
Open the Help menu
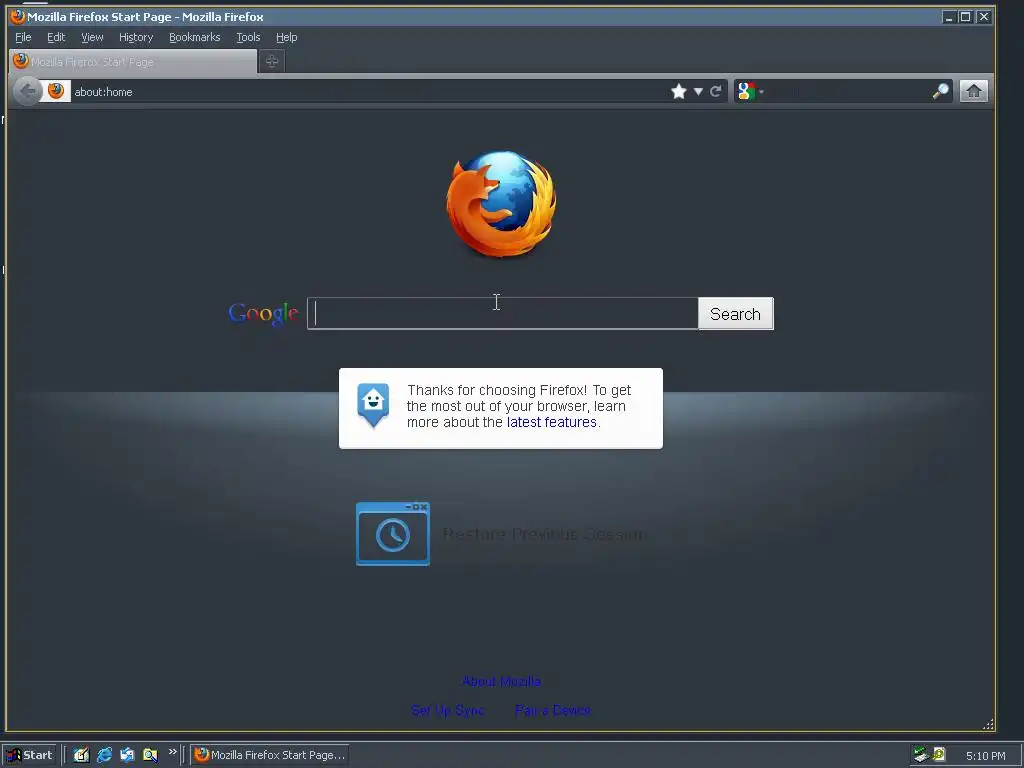[x=286, y=37]
